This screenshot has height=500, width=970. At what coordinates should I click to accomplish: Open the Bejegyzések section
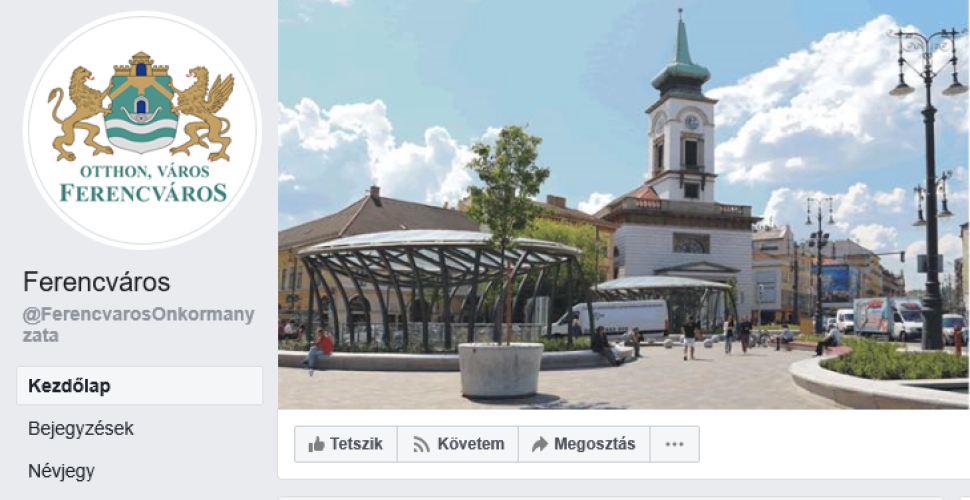[x=81, y=429]
